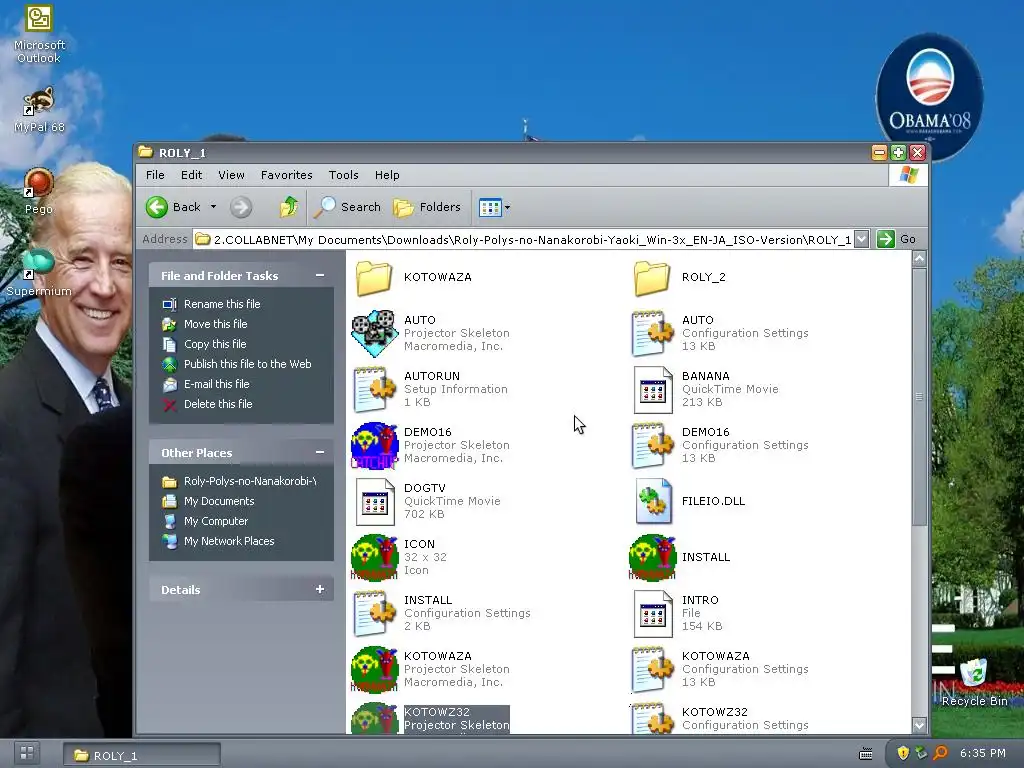Screen dimensions: 1024x768
Task: Go to My Computer in Other Places
Action: [216, 521]
